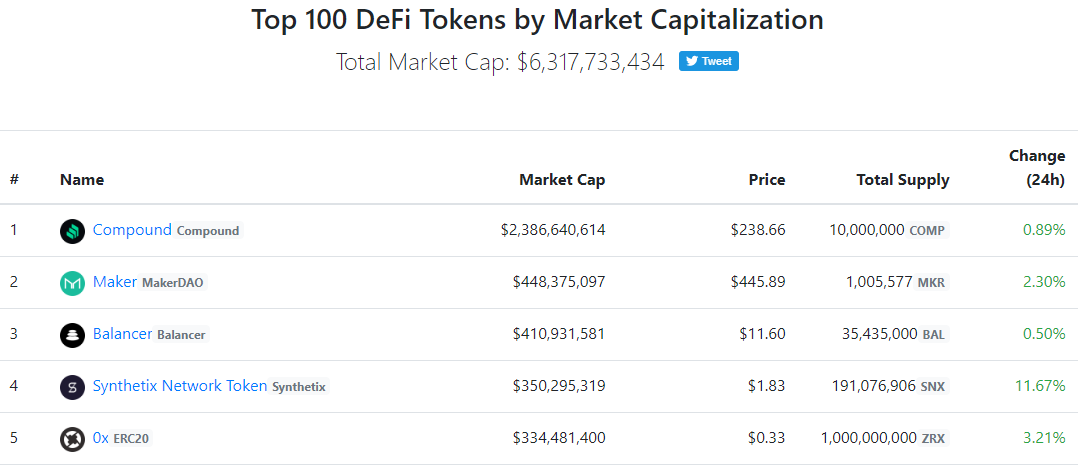Click the ERC20 tag beside 0x
Viewport: 1082px width, 468px height.
pos(131,439)
